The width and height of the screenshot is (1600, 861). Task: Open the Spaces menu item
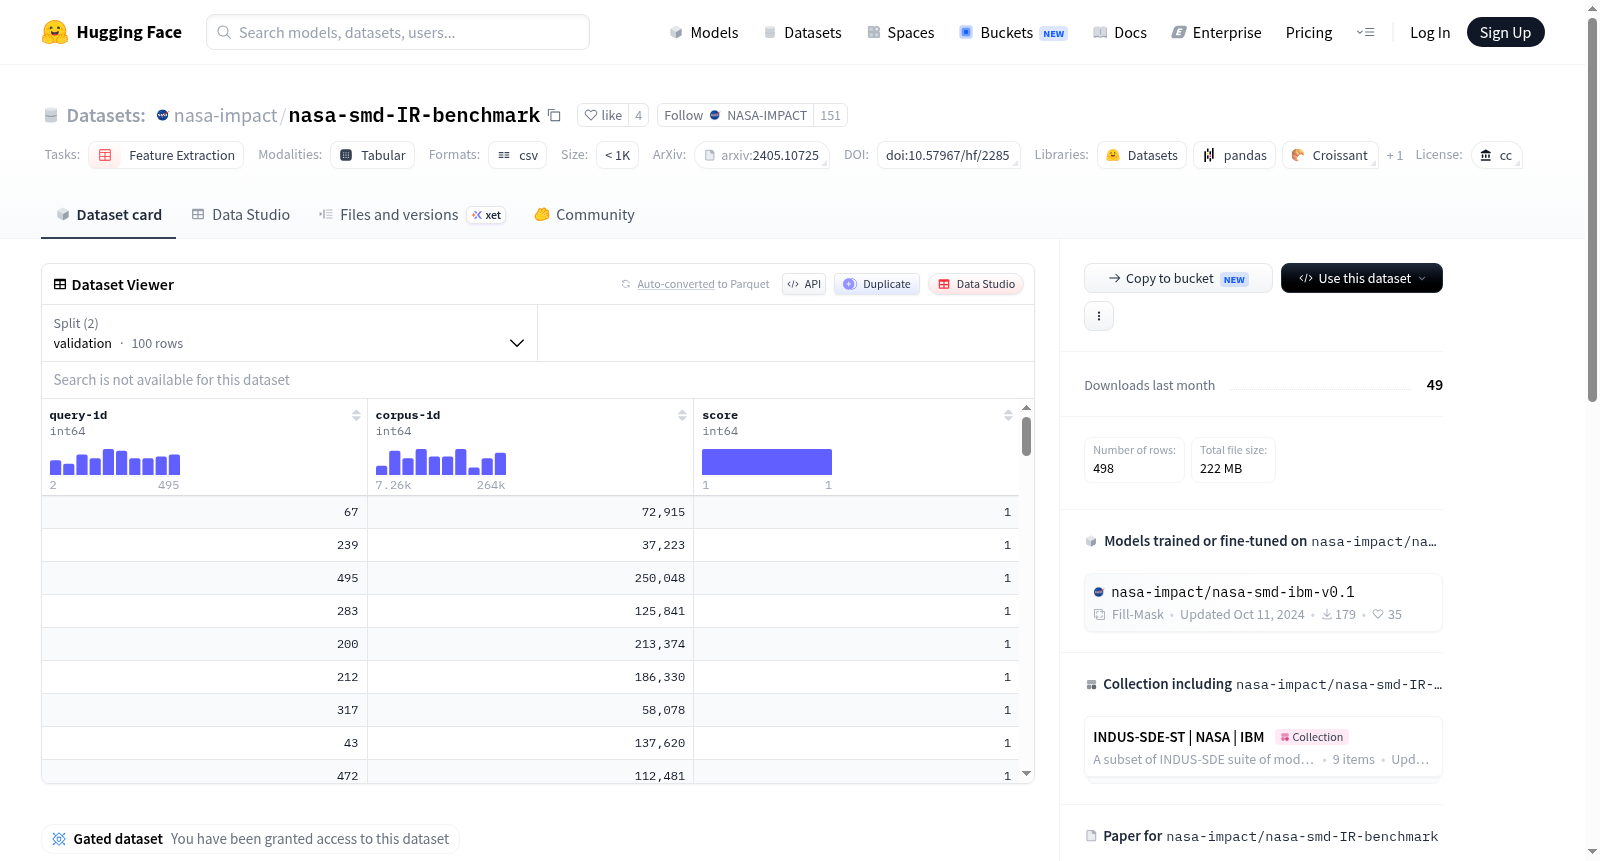901,32
